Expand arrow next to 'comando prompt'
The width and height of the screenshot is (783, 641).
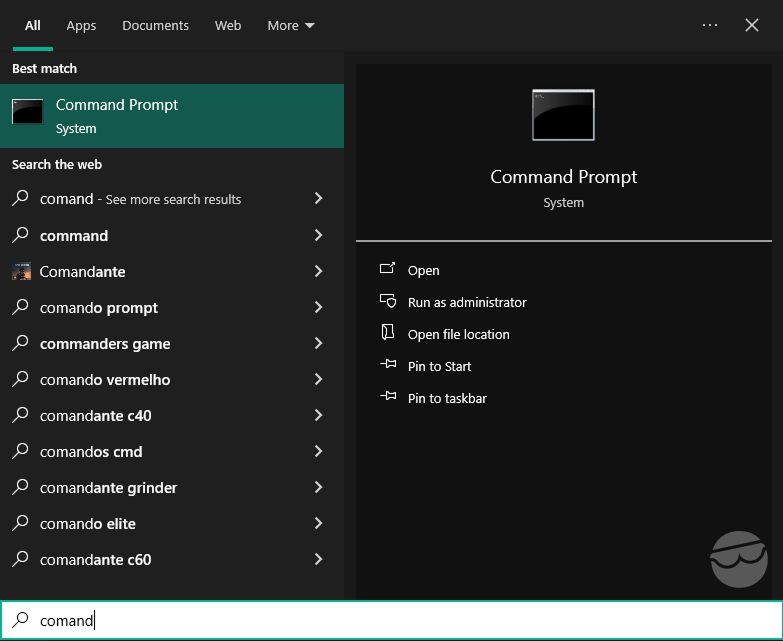319,307
